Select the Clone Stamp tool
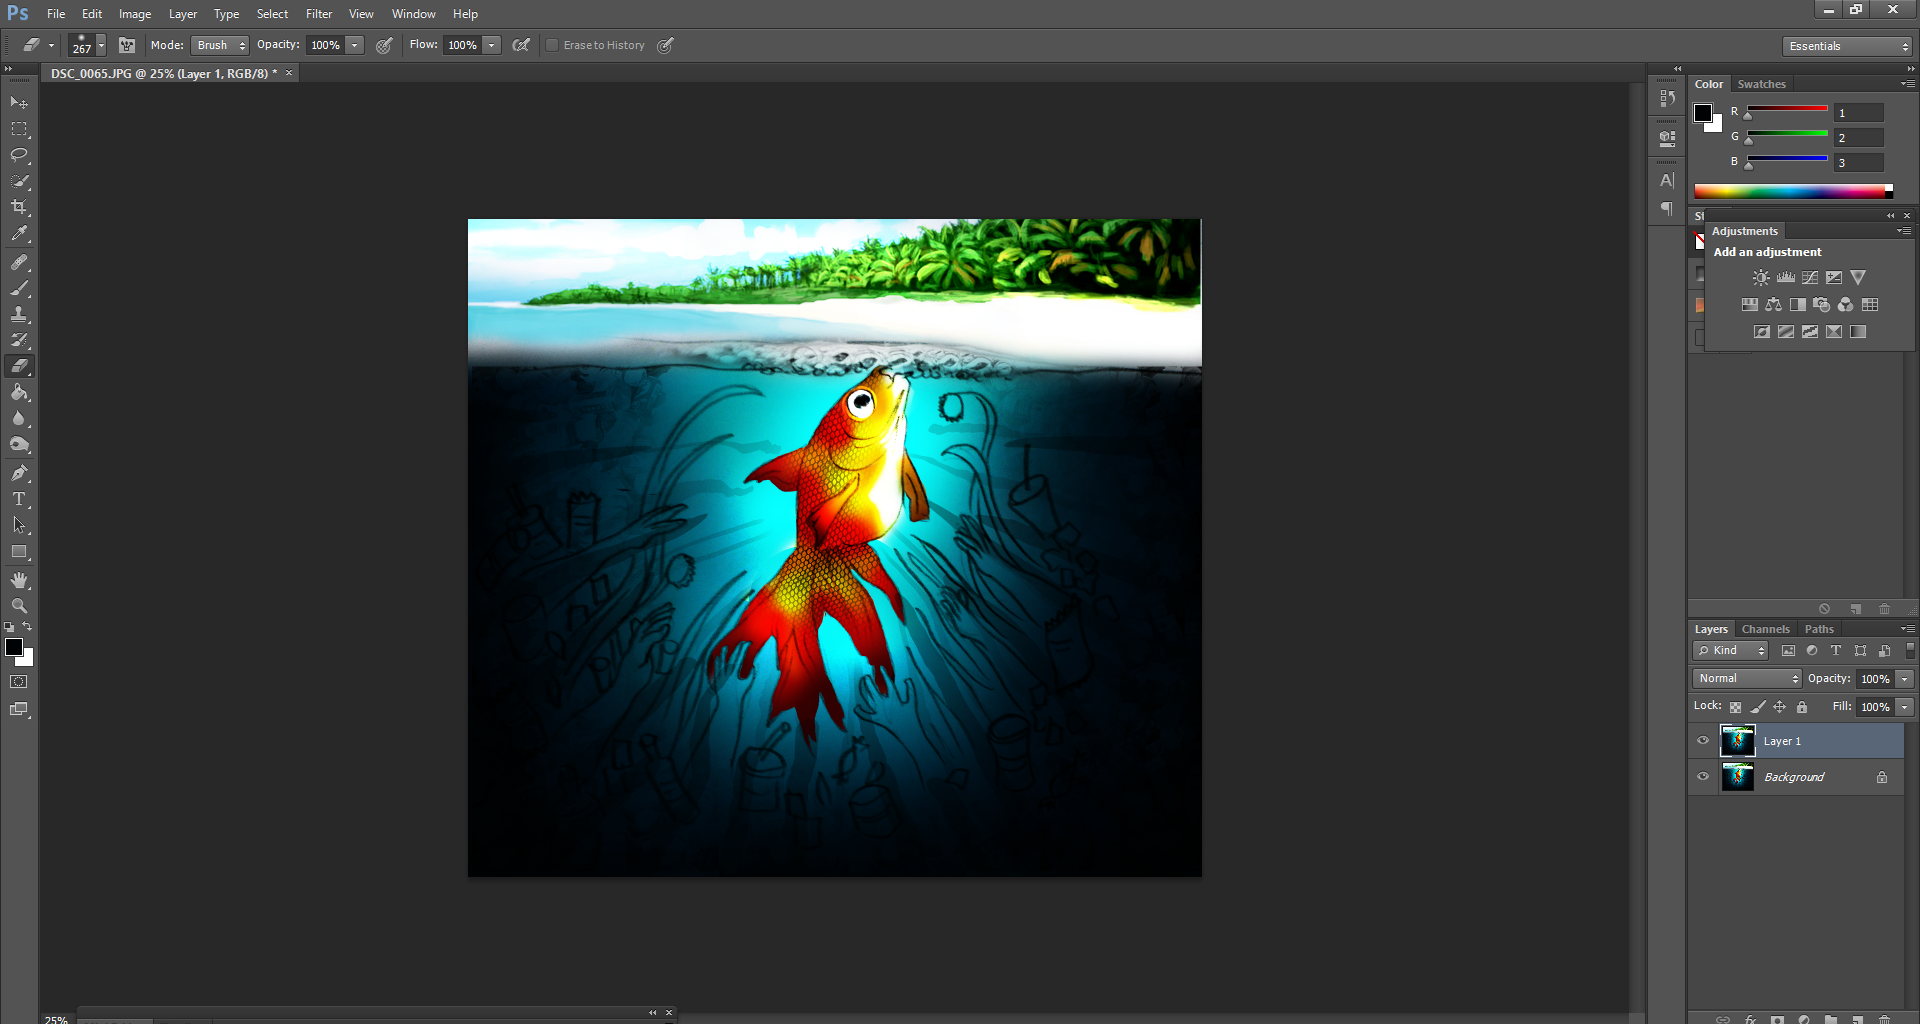Viewport: 1920px width, 1024px height. [19, 314]
